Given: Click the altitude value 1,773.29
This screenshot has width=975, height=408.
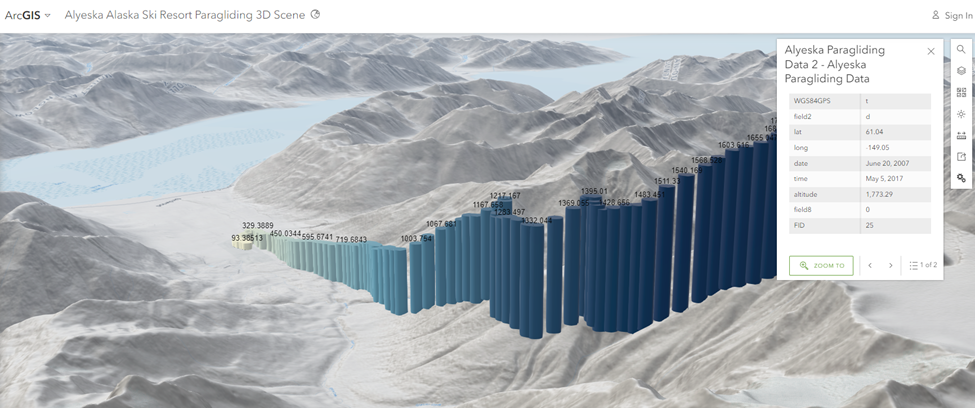Looking at the screenshot, I should point(878,194).
